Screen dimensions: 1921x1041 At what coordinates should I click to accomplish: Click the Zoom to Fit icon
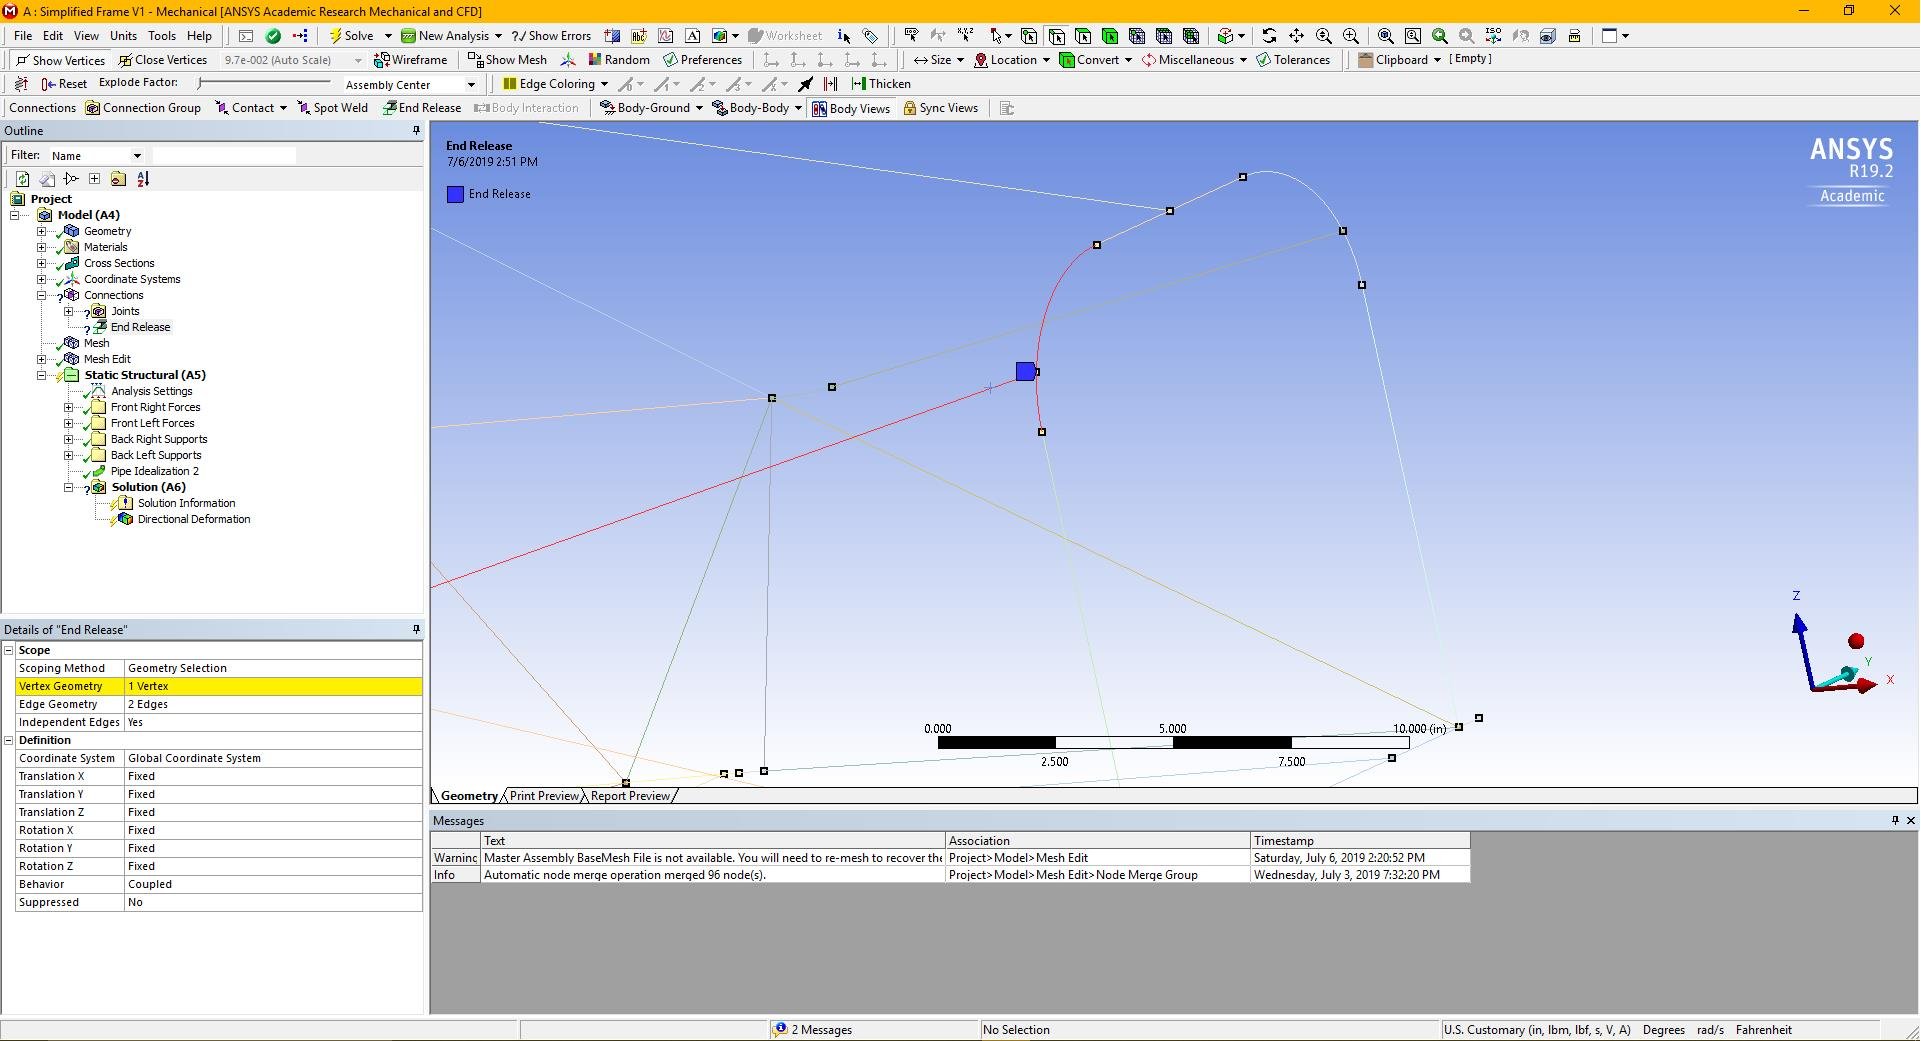tap(1386, 36)
